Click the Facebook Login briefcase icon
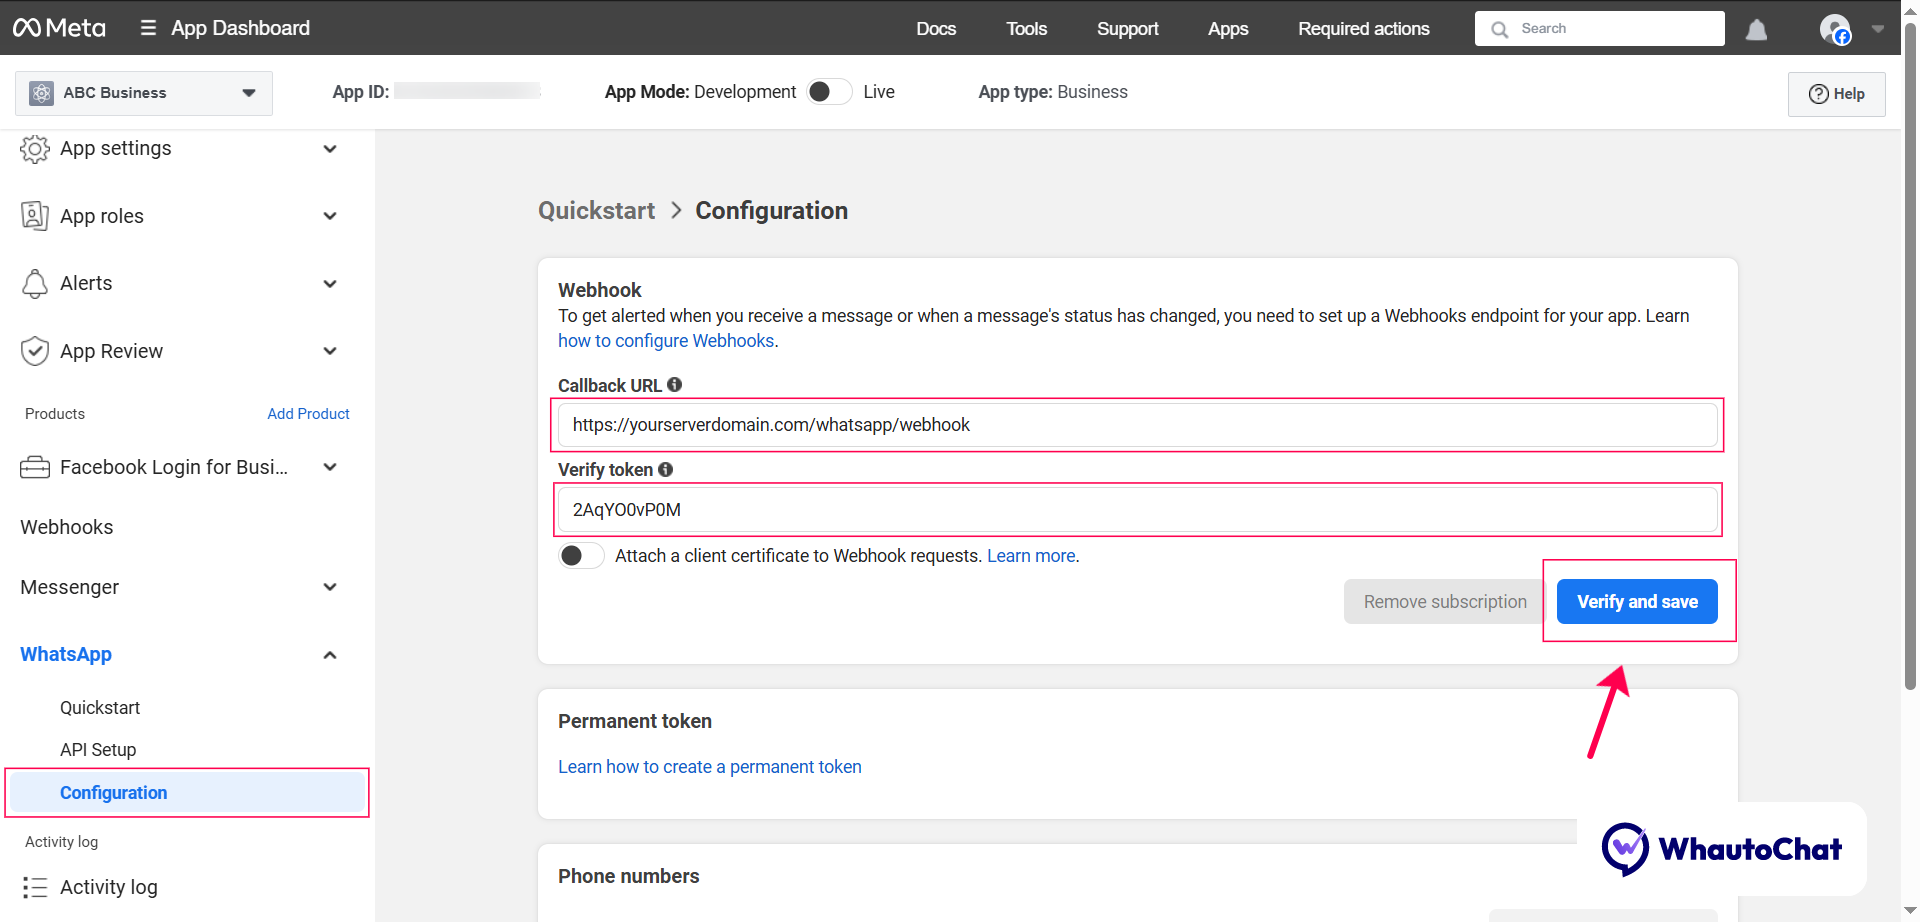 pos(35,466)
